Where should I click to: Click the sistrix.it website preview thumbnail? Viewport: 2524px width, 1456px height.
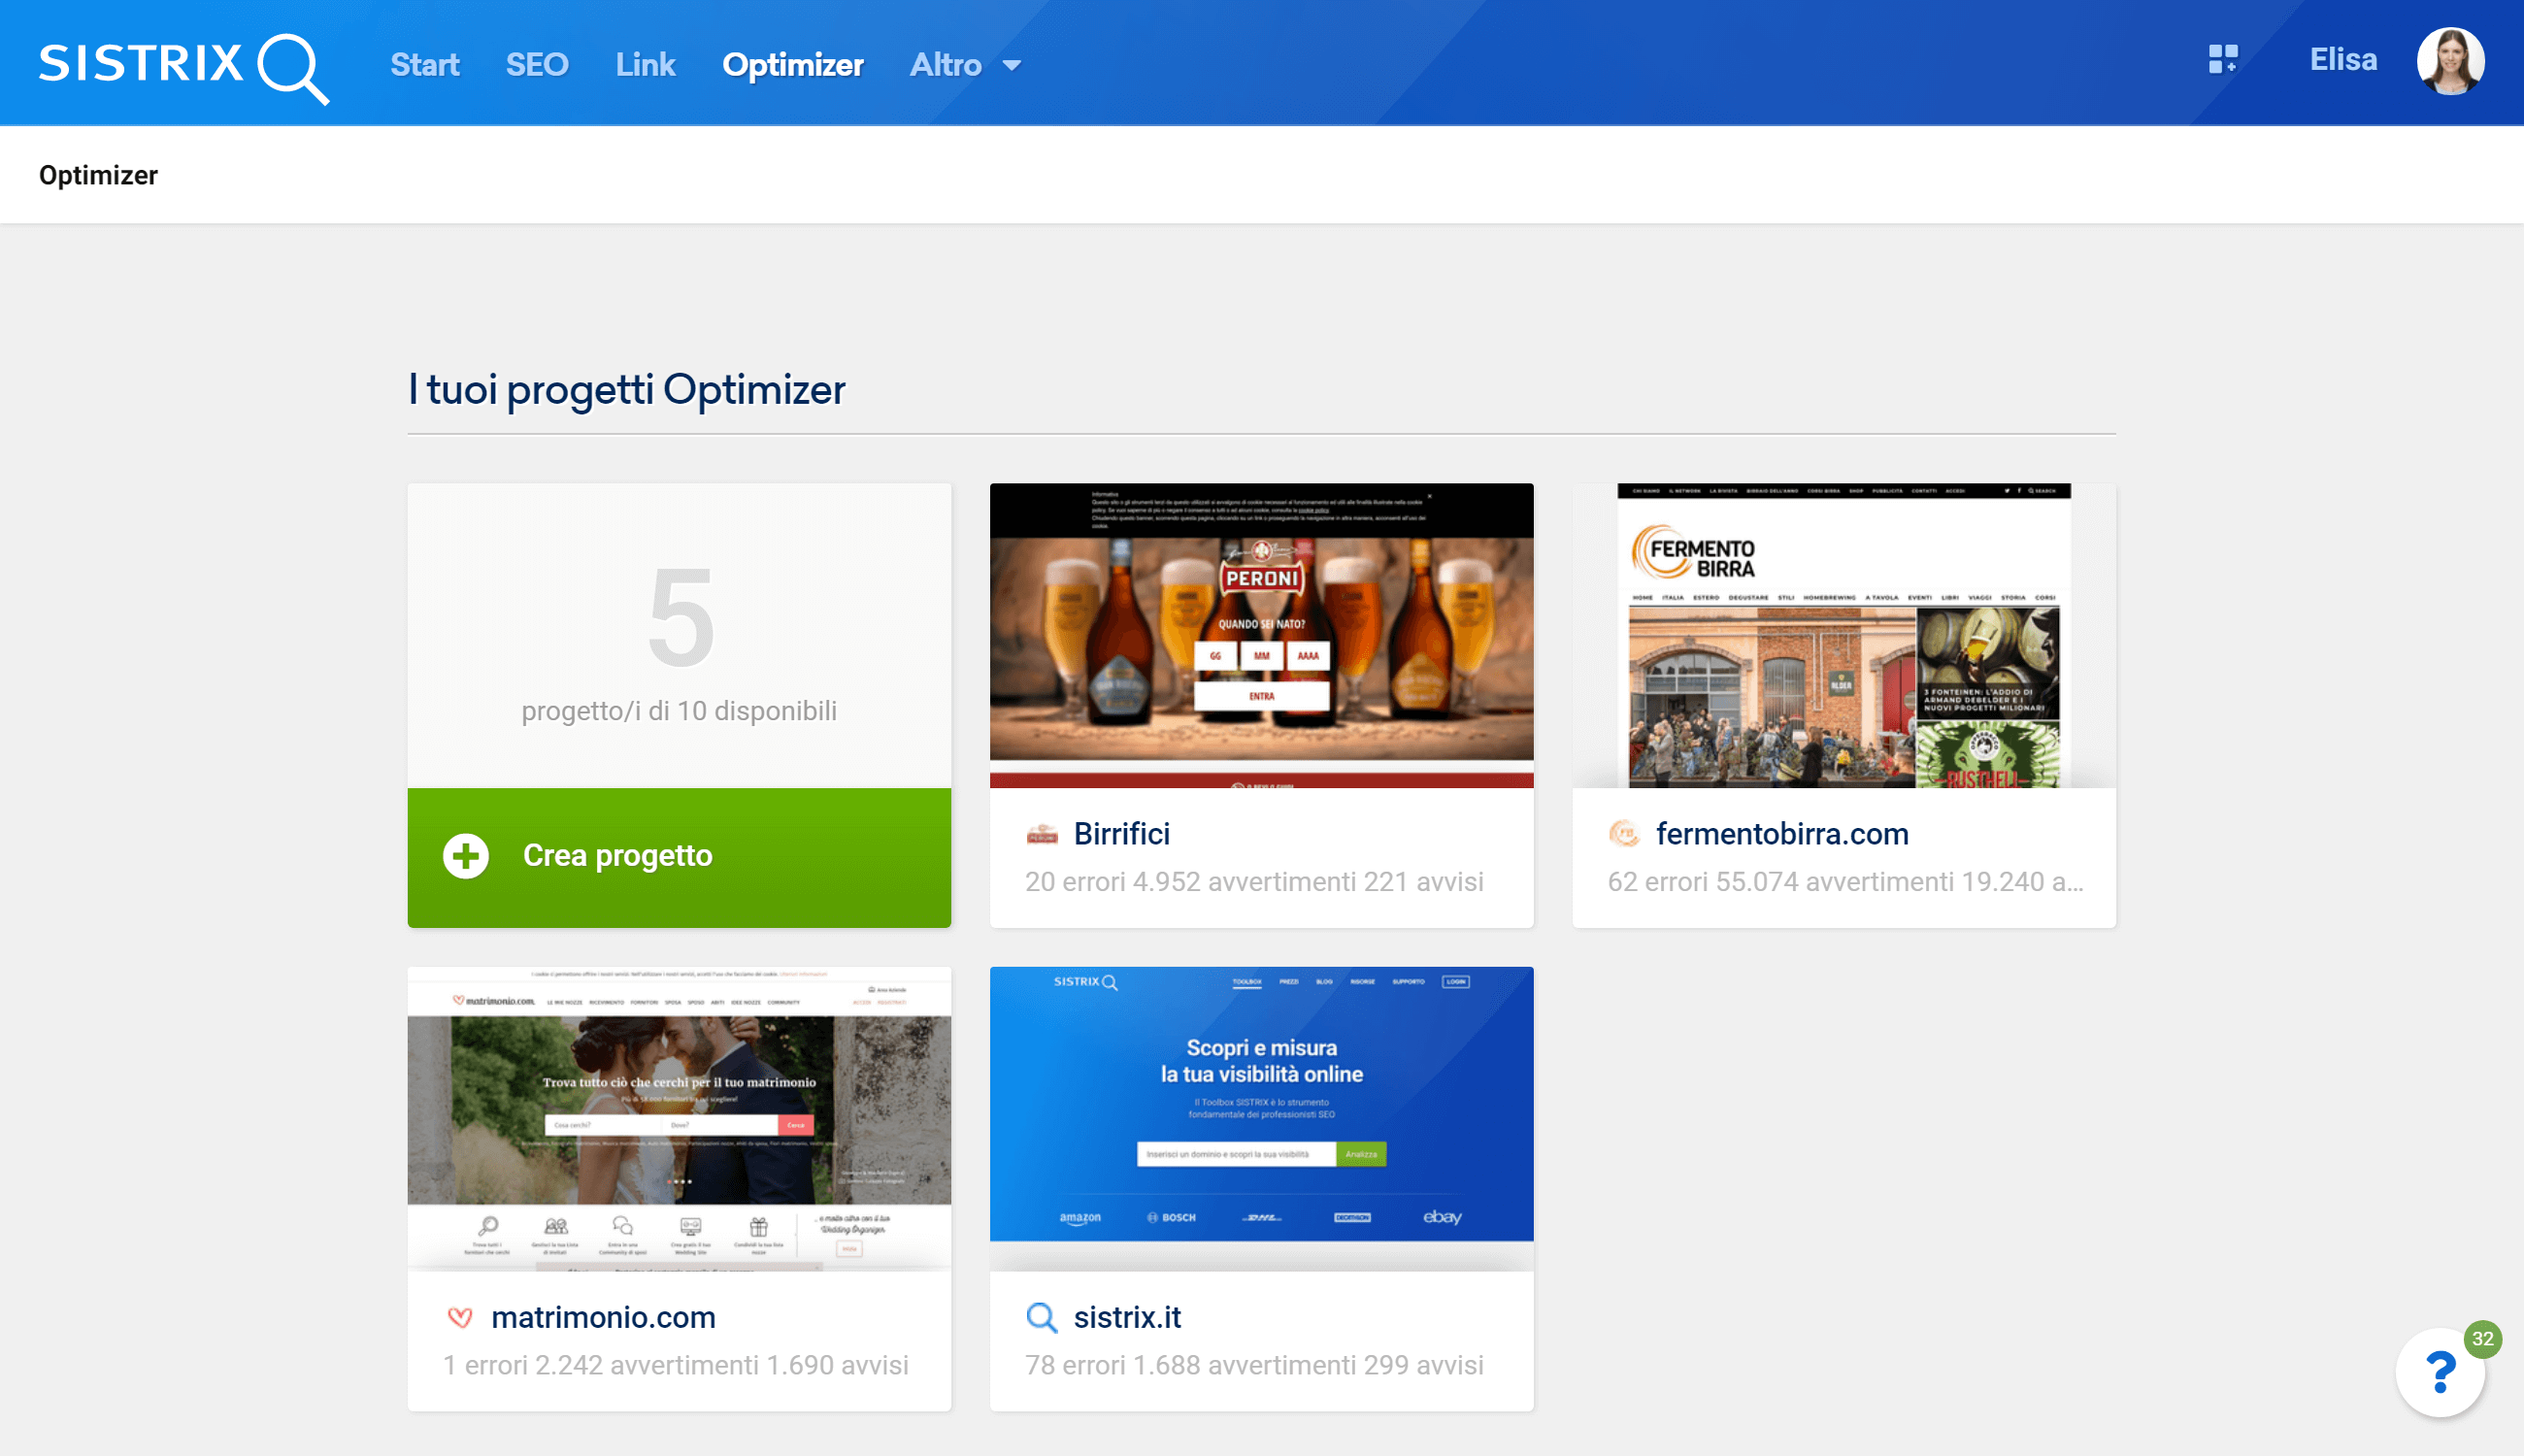coord(1261,1117)
